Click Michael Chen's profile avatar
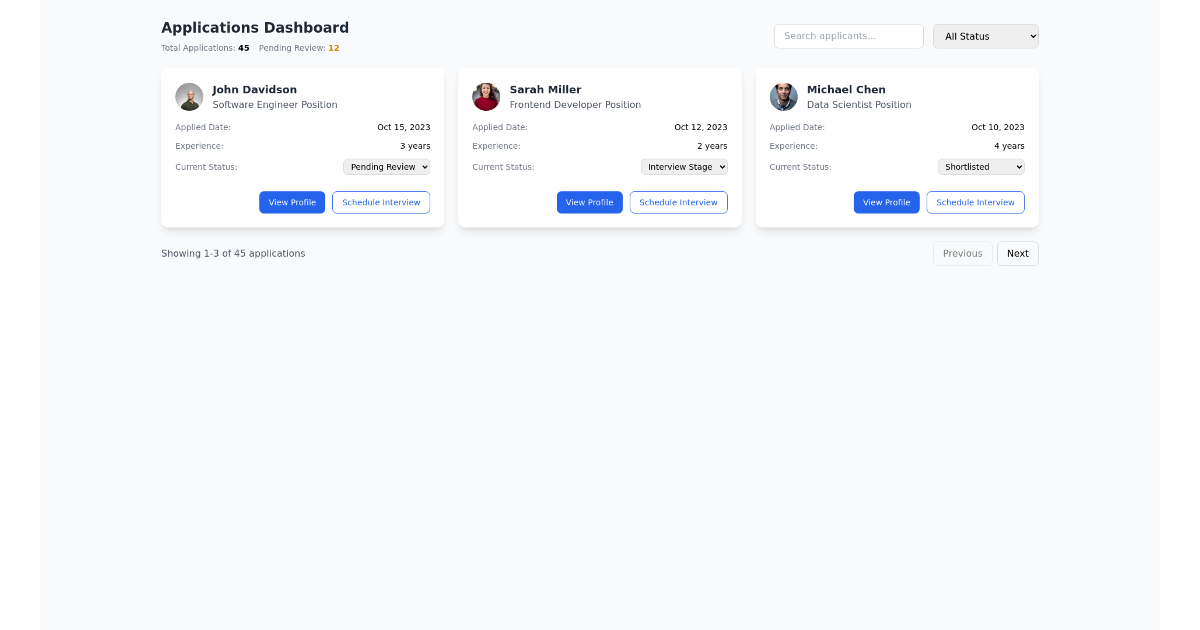This screenshot has width=1200, height=630. pos(784,96)
